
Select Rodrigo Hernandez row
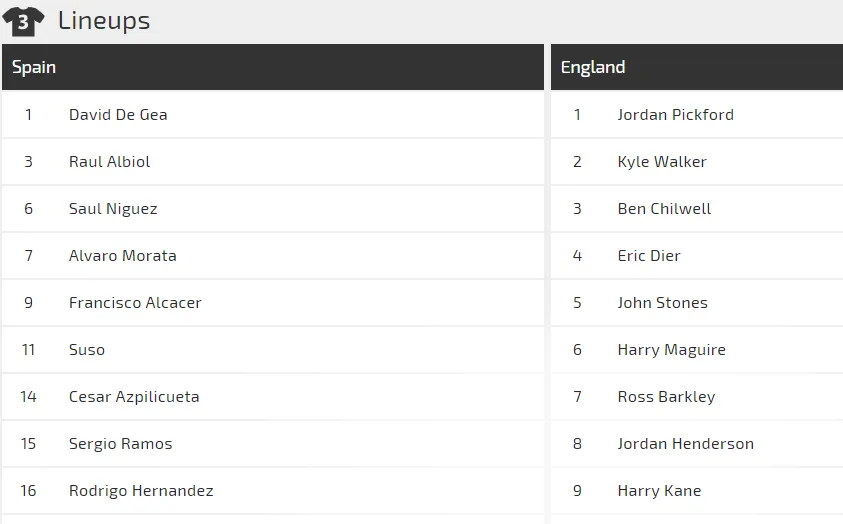pyautogui.click(x=141, y=491)
